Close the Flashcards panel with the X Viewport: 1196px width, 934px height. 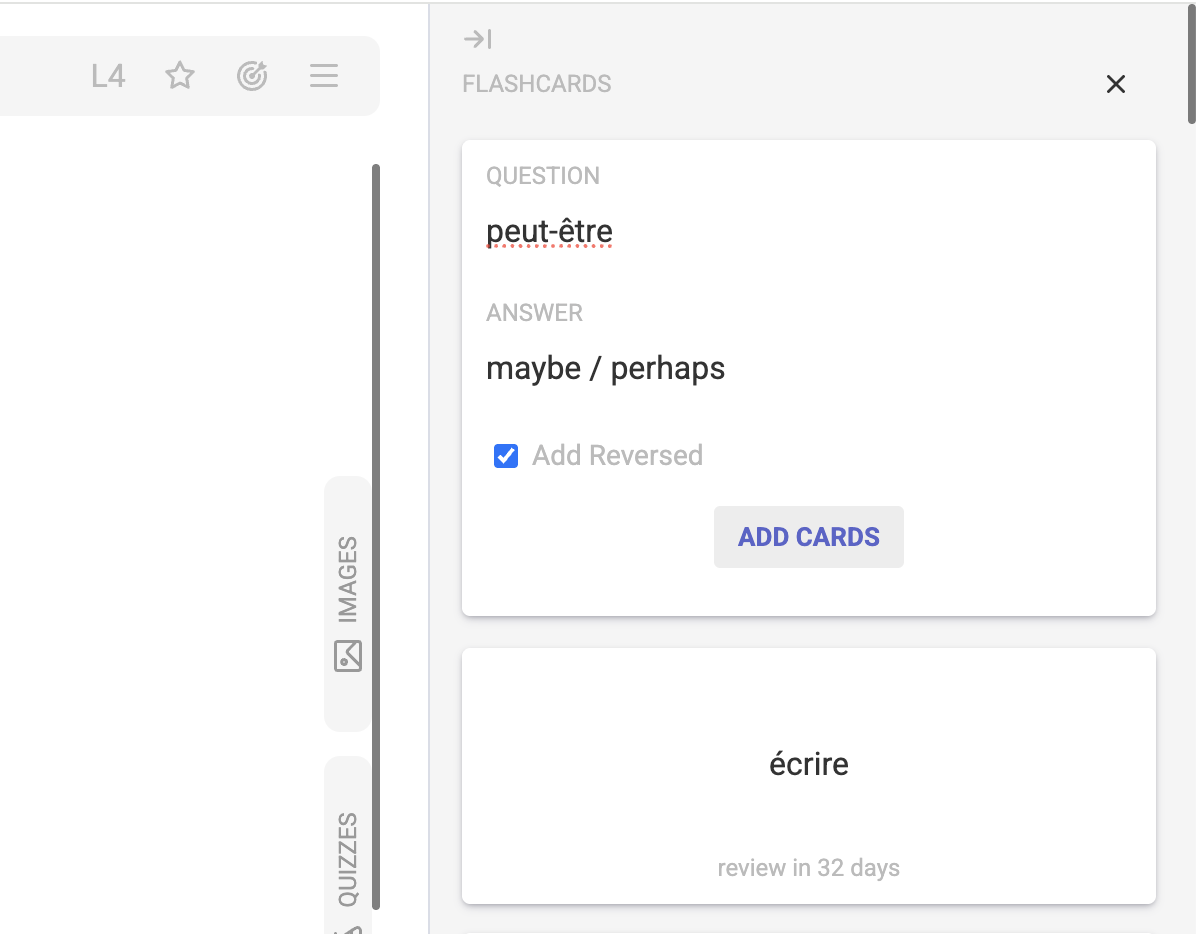click(x=1116, y=84)
